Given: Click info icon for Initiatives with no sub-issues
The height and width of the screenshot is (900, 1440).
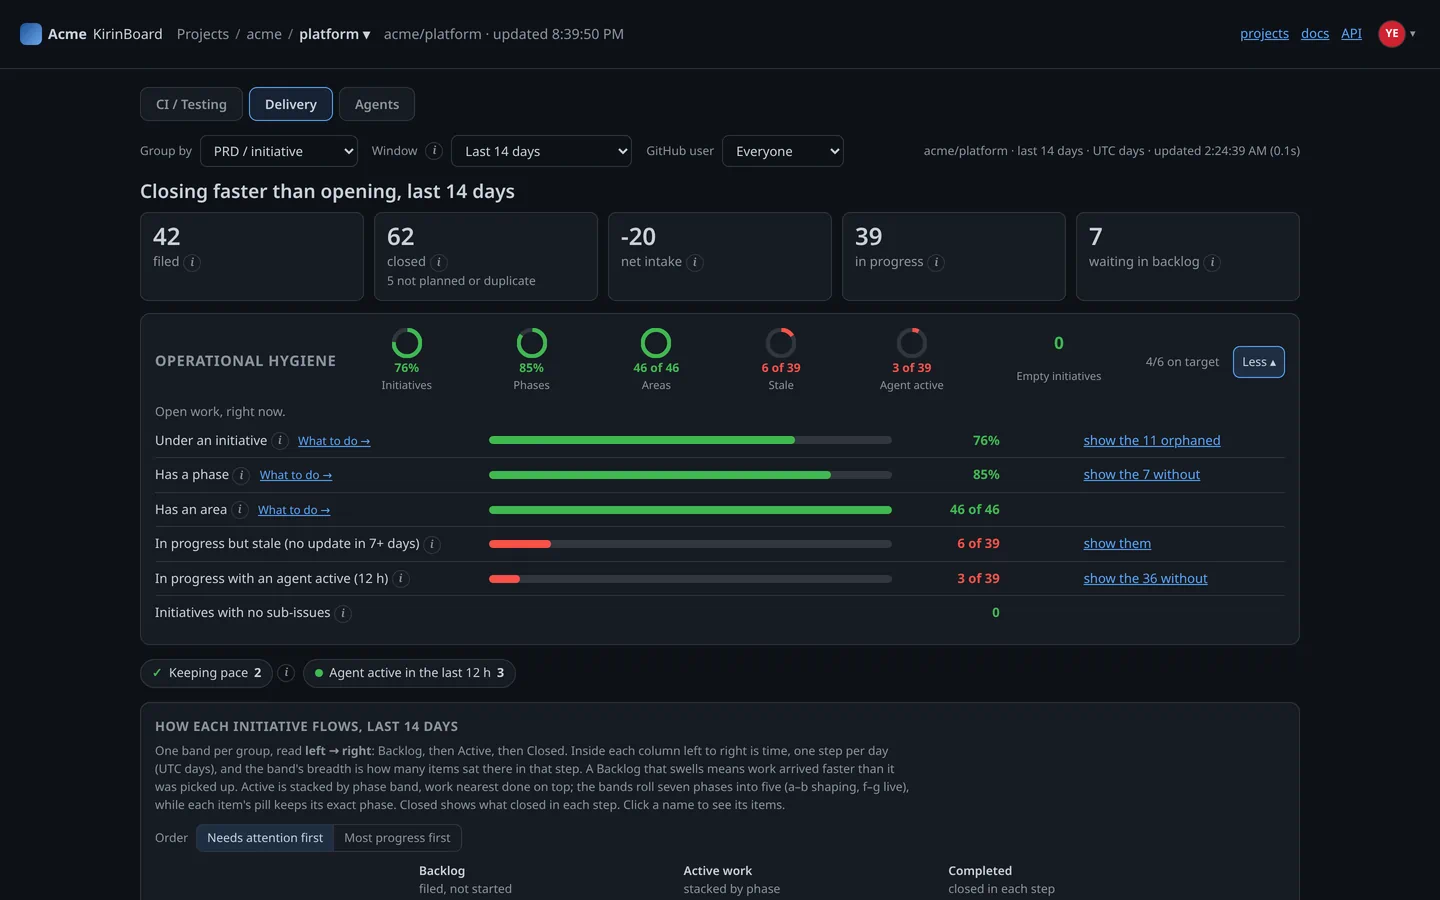Looking at the screenshot, I should 343,613.
